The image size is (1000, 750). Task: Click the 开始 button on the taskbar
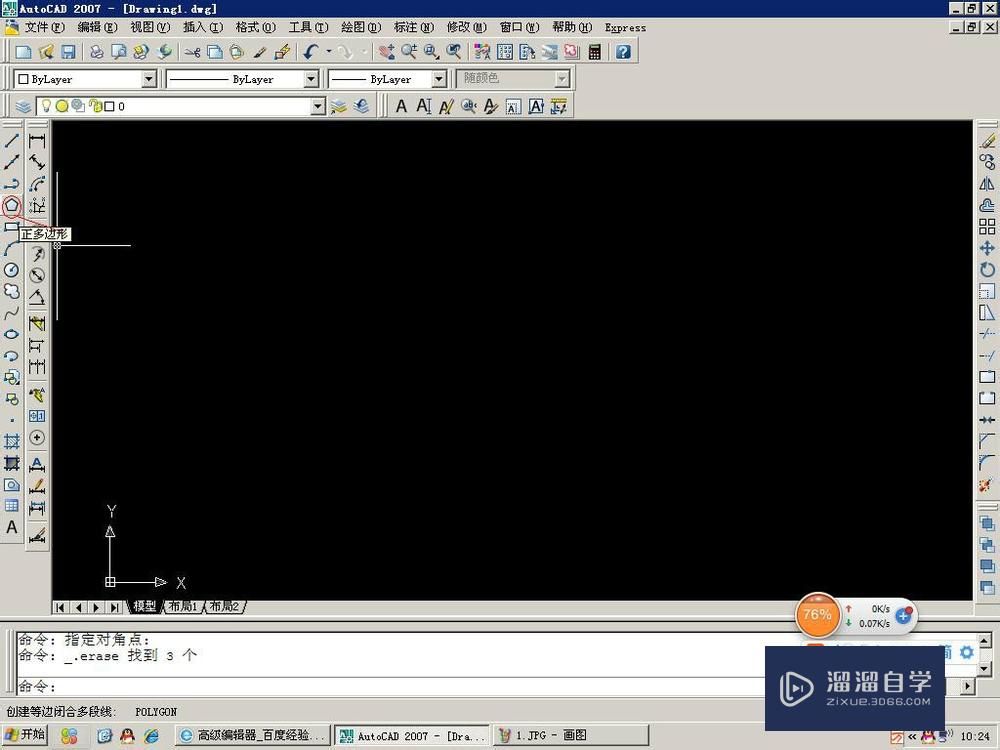pyautogui.click(x=25, y=735)
